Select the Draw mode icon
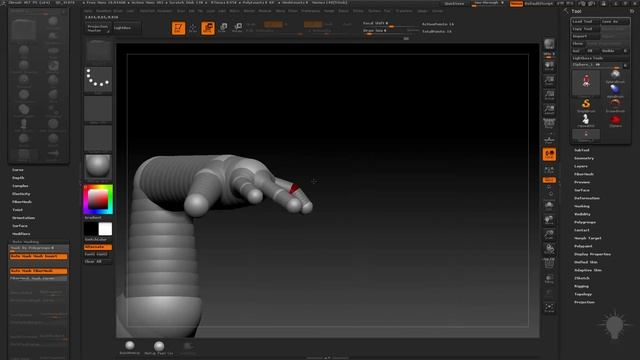 pos(193,28)
